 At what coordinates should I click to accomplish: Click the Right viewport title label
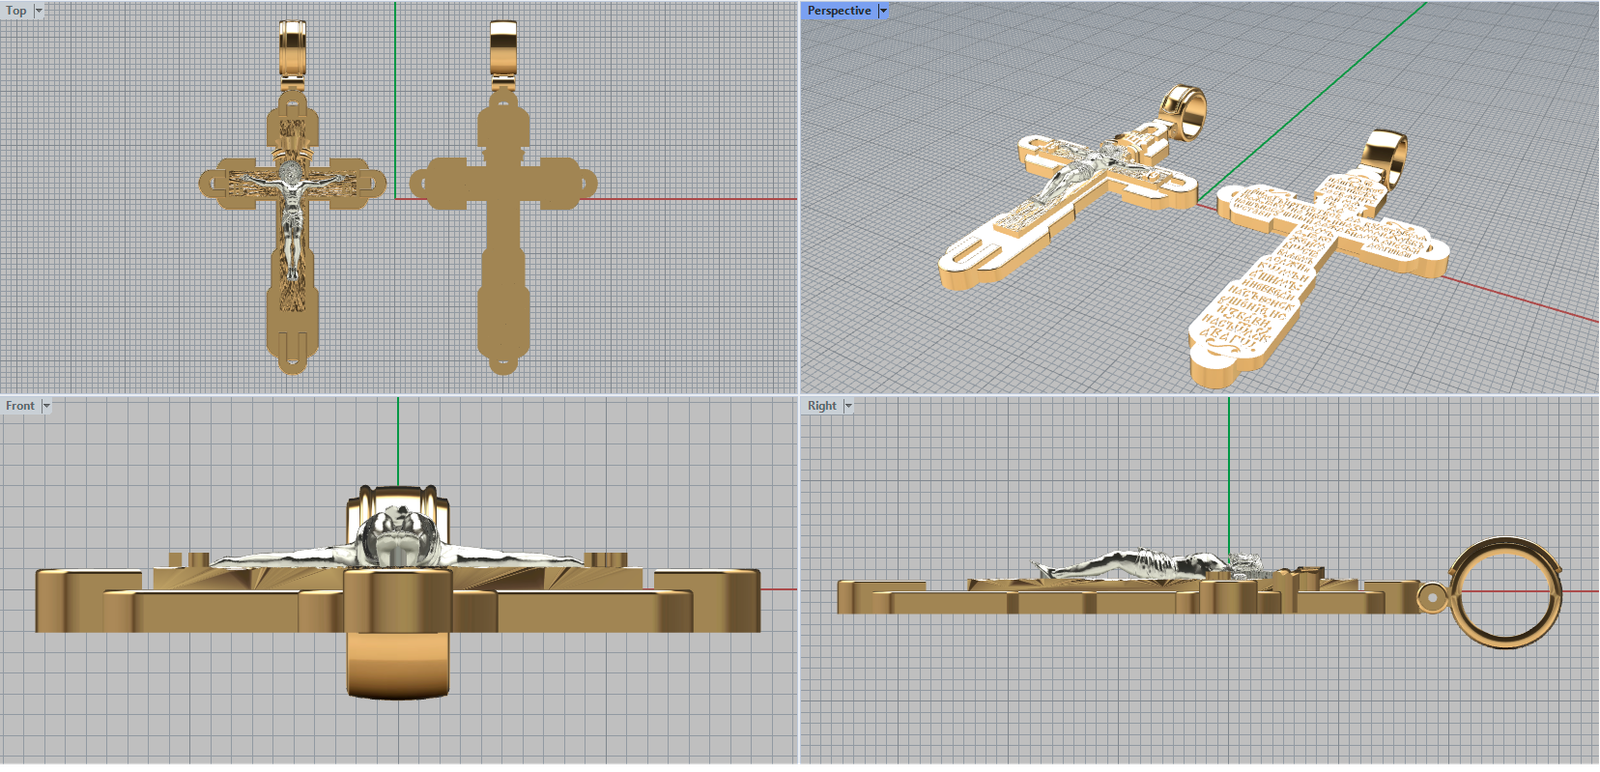pyautogui.click(x=821, y=406)
